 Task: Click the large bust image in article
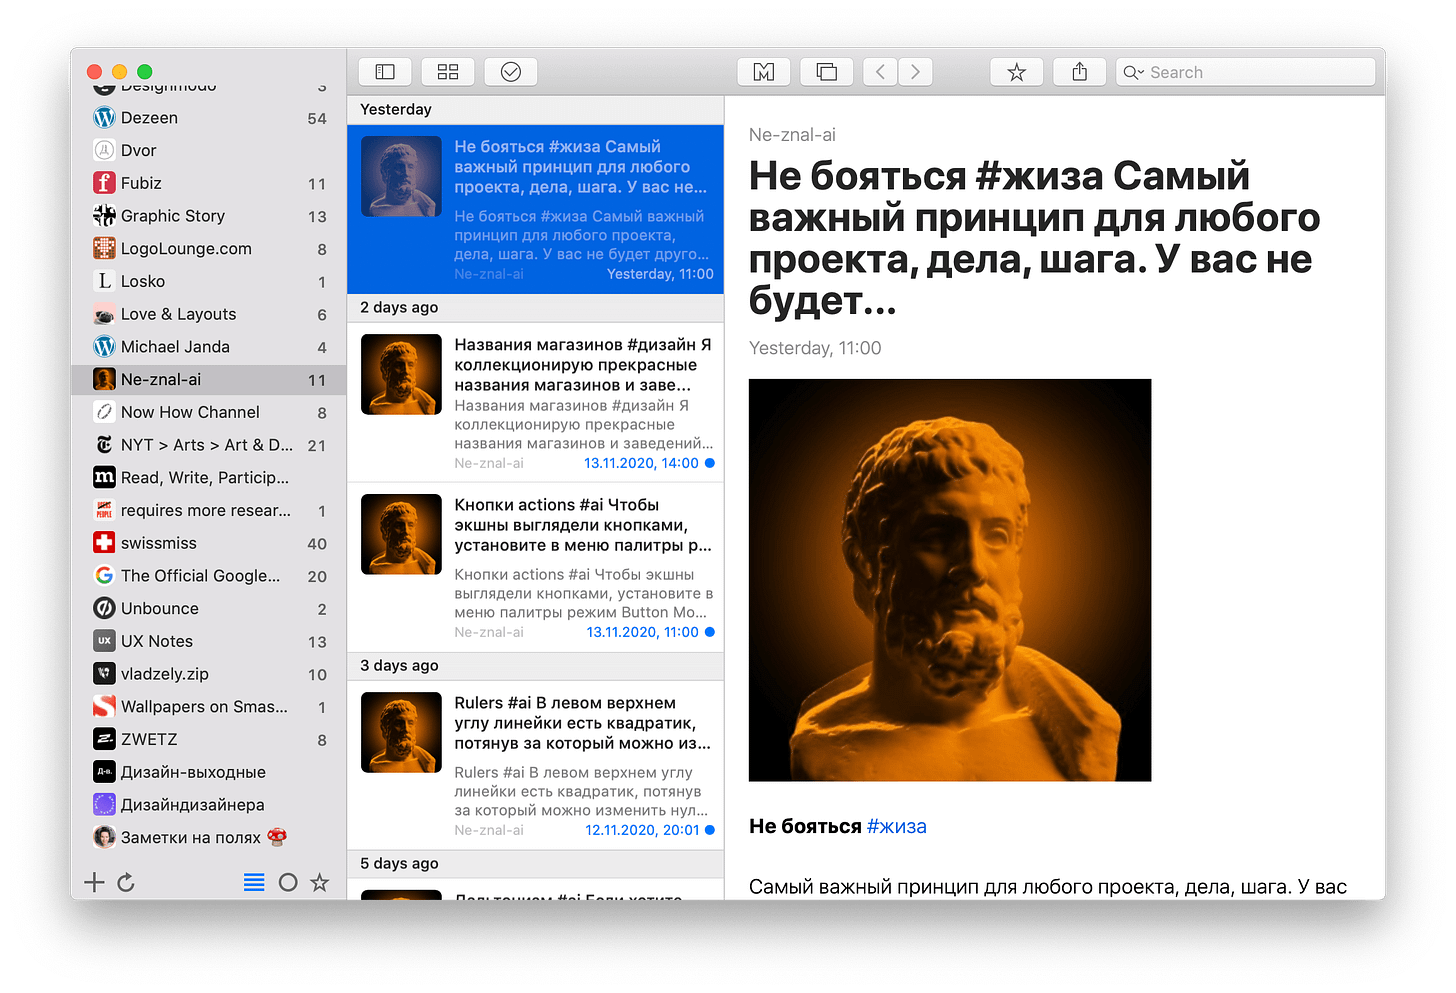click(950, 580)
